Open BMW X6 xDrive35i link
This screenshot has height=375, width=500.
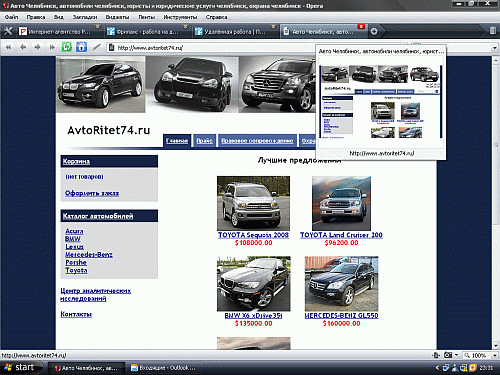coord(253,315)
